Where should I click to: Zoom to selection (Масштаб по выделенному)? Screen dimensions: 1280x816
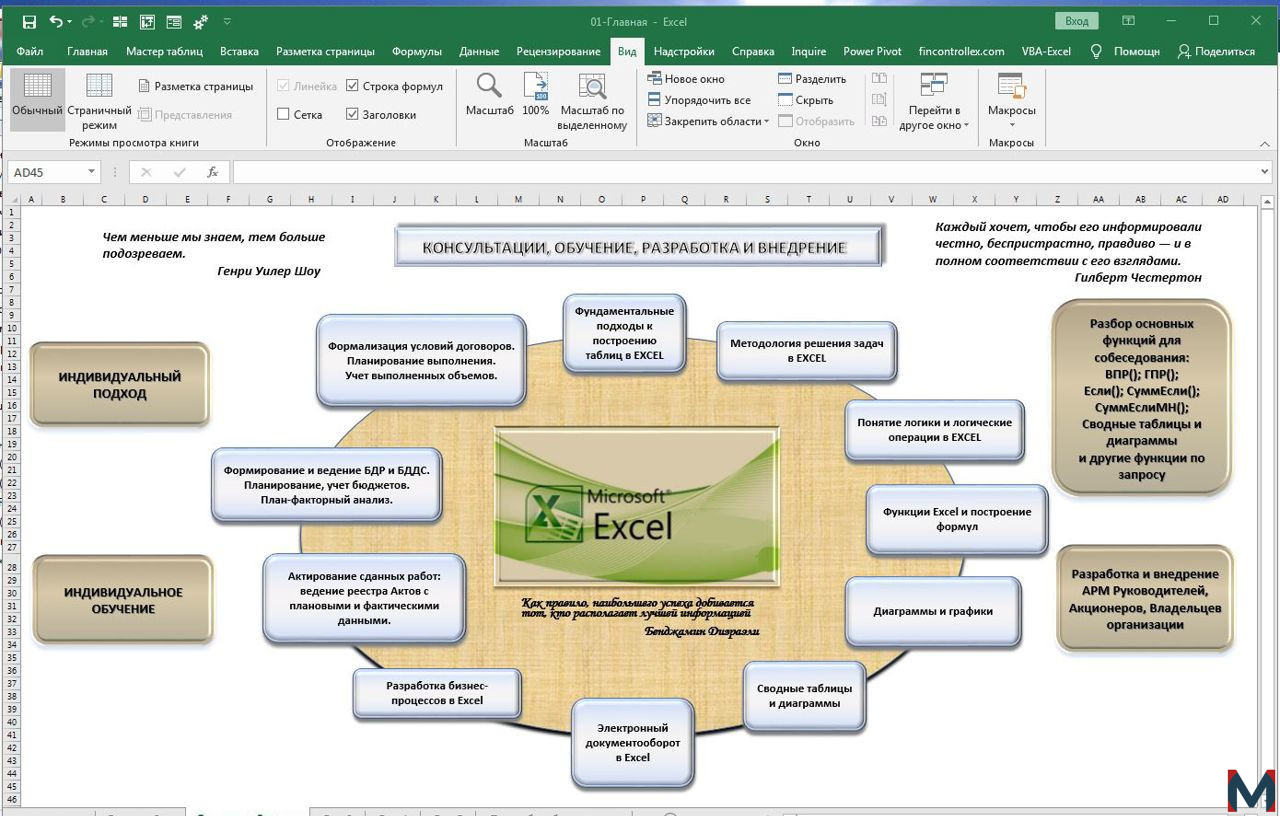pos(592,102)
